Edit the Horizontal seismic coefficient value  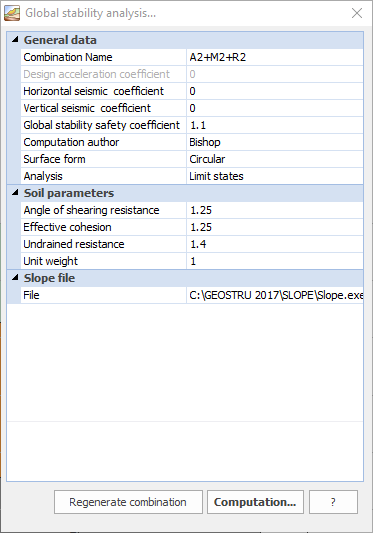click(275, 91)
